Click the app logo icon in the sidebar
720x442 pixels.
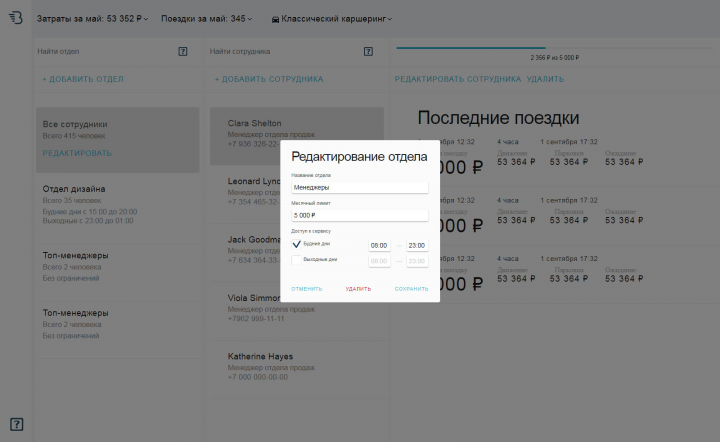coord(16,18)
